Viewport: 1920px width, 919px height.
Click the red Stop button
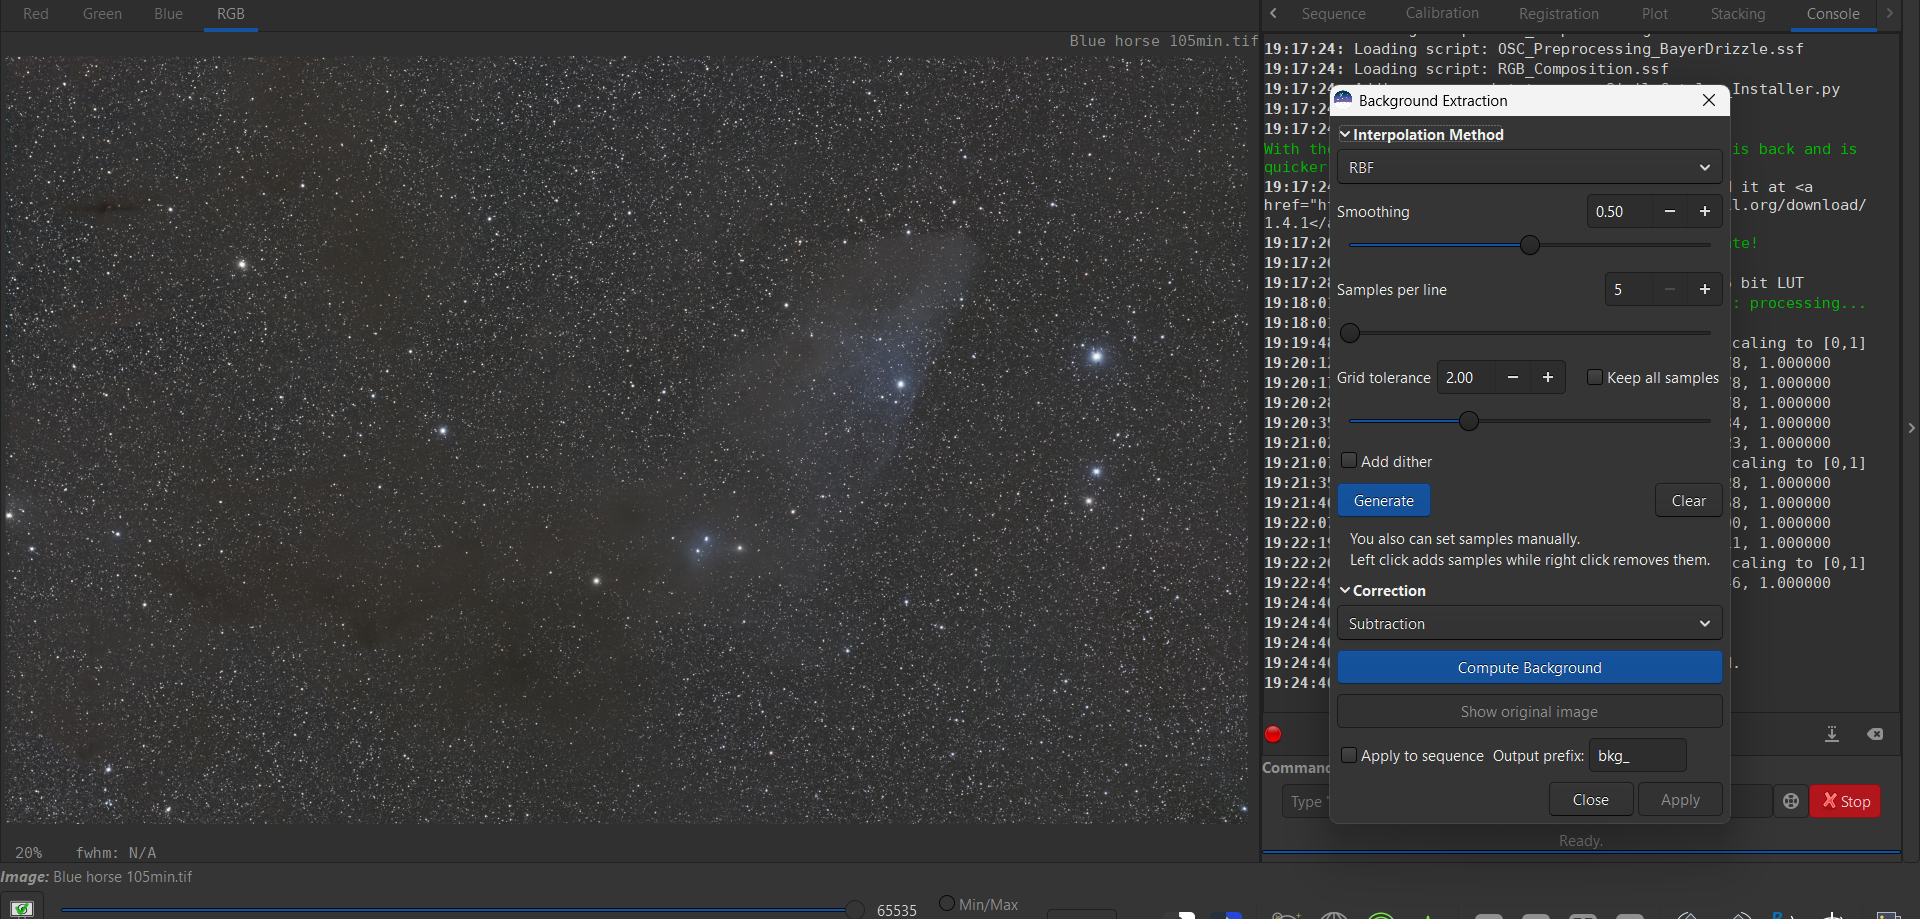tap(1846, 801)
